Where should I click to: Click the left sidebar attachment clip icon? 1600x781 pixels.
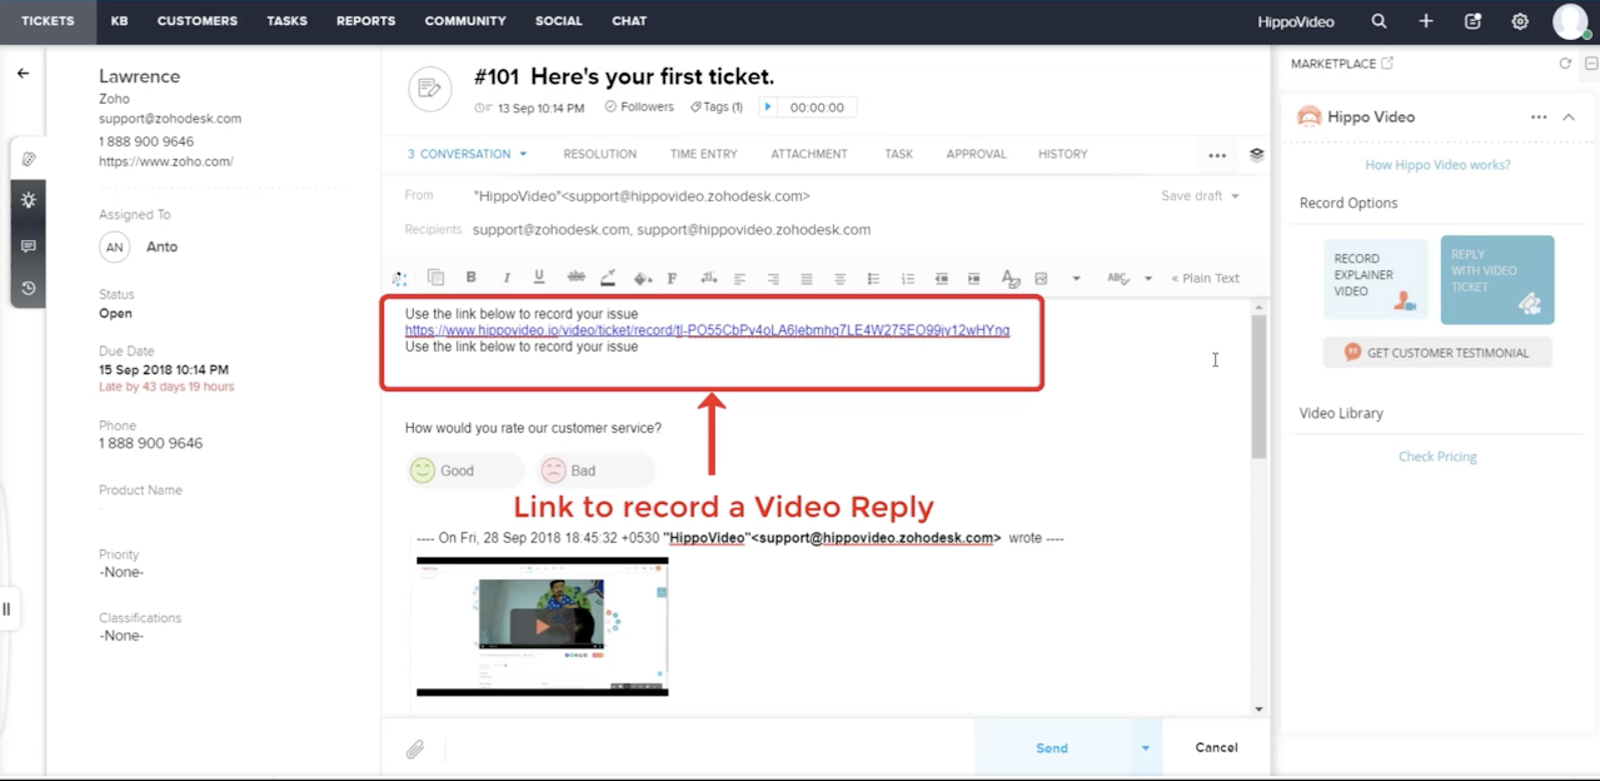coord(28,158)
